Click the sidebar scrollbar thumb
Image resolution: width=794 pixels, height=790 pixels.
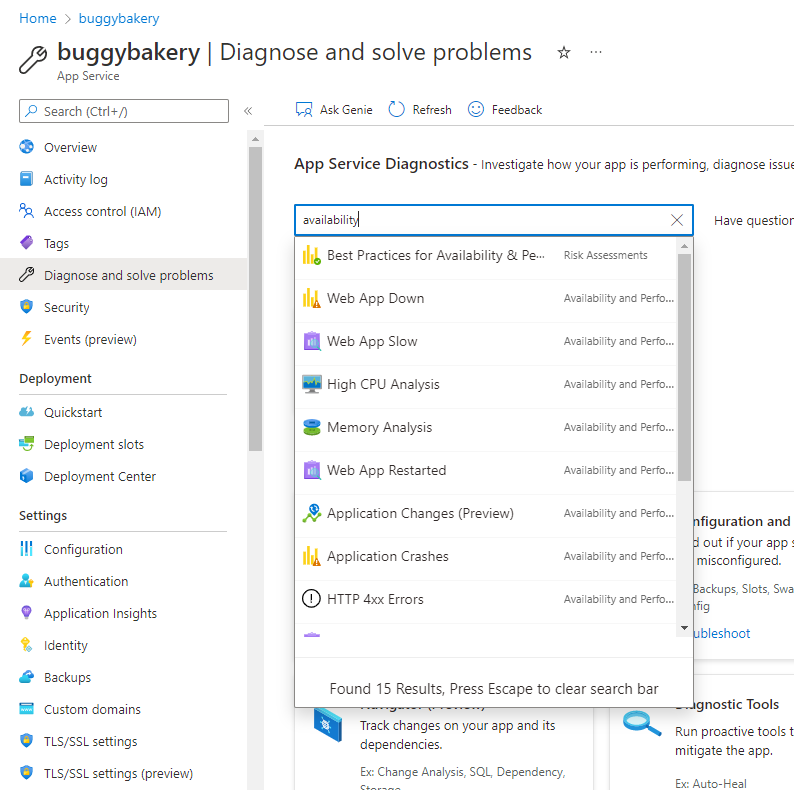click(x=255, y=299)
